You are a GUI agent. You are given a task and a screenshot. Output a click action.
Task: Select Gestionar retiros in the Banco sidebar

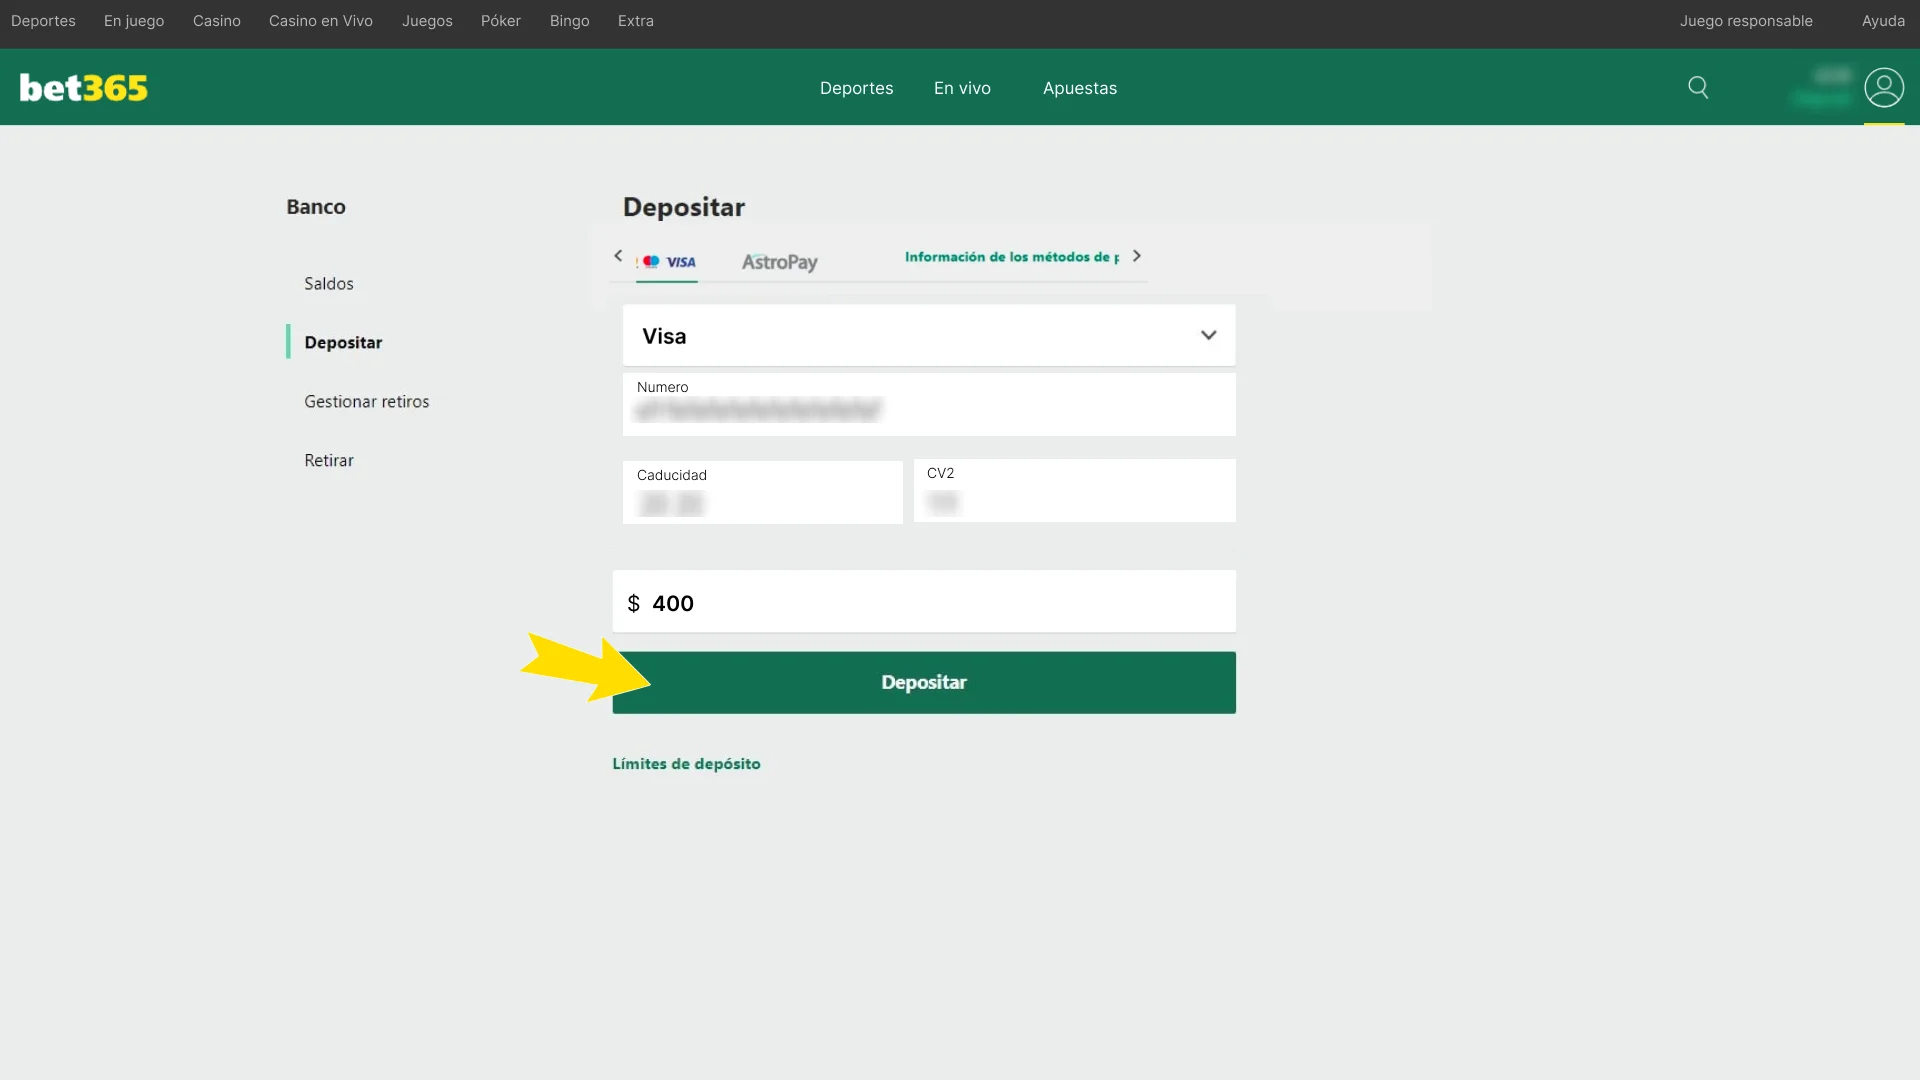366,401
